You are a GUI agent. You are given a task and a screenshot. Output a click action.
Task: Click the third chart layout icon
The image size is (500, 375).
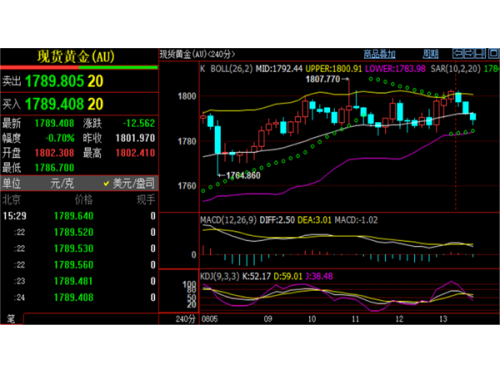480,53
